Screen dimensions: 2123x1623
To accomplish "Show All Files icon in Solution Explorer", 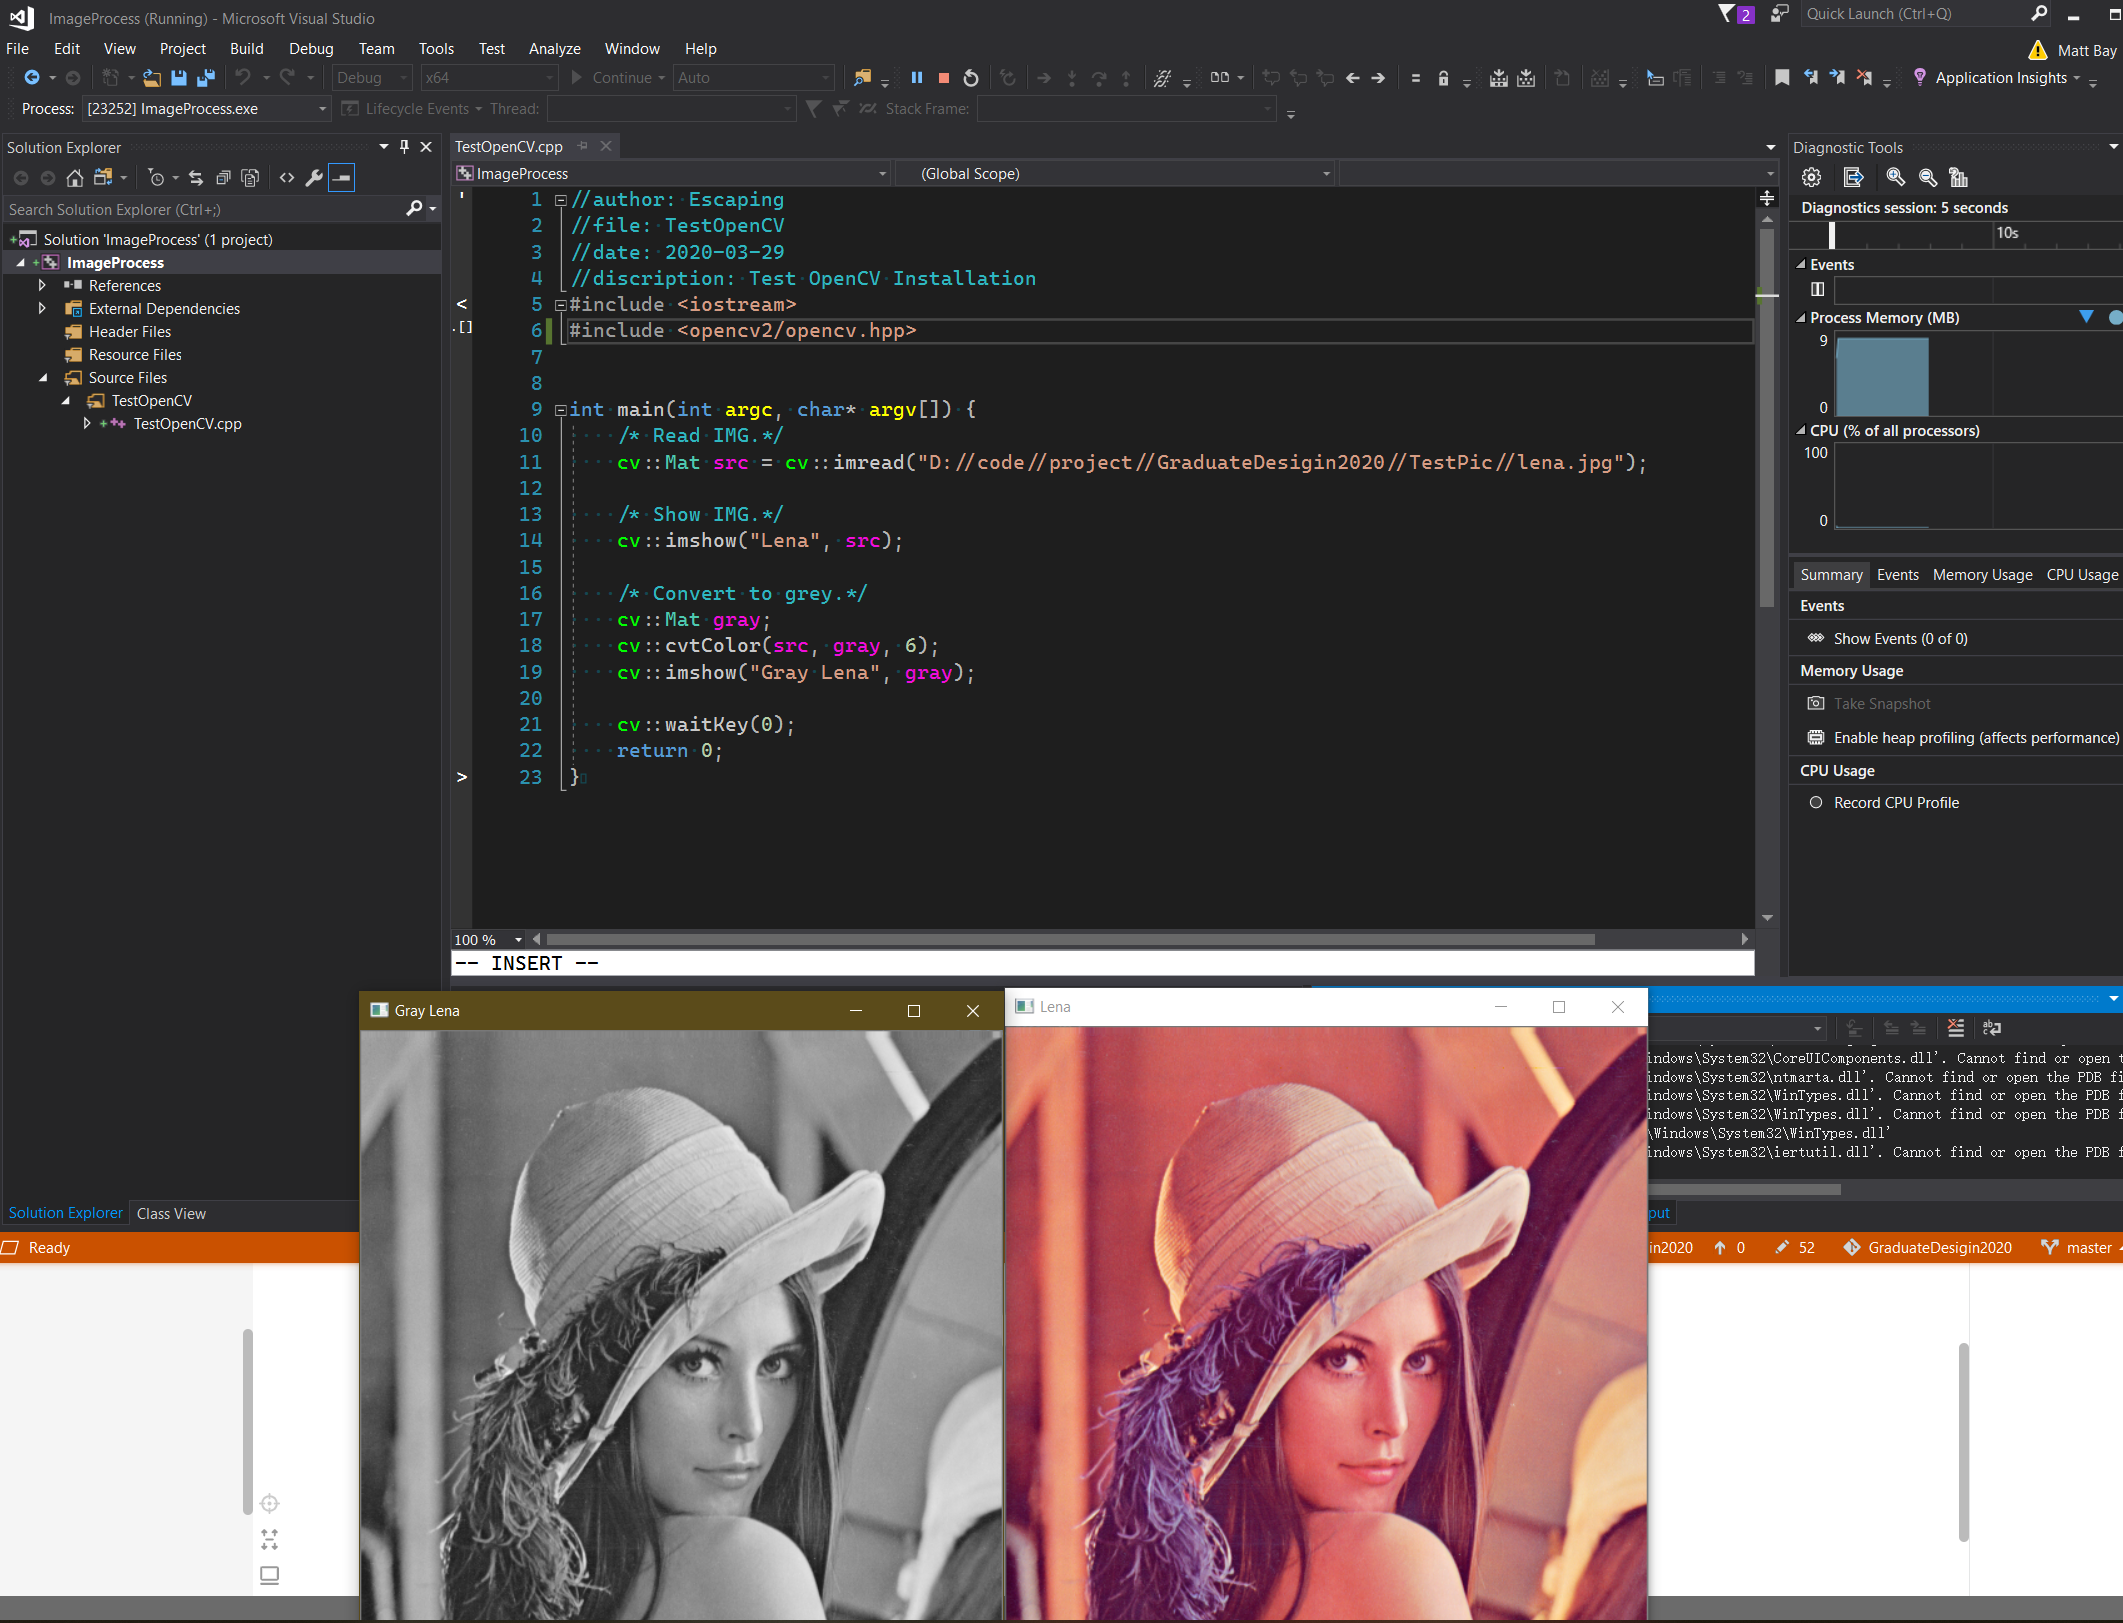I will pyautogui.click(x=250, y=178).
